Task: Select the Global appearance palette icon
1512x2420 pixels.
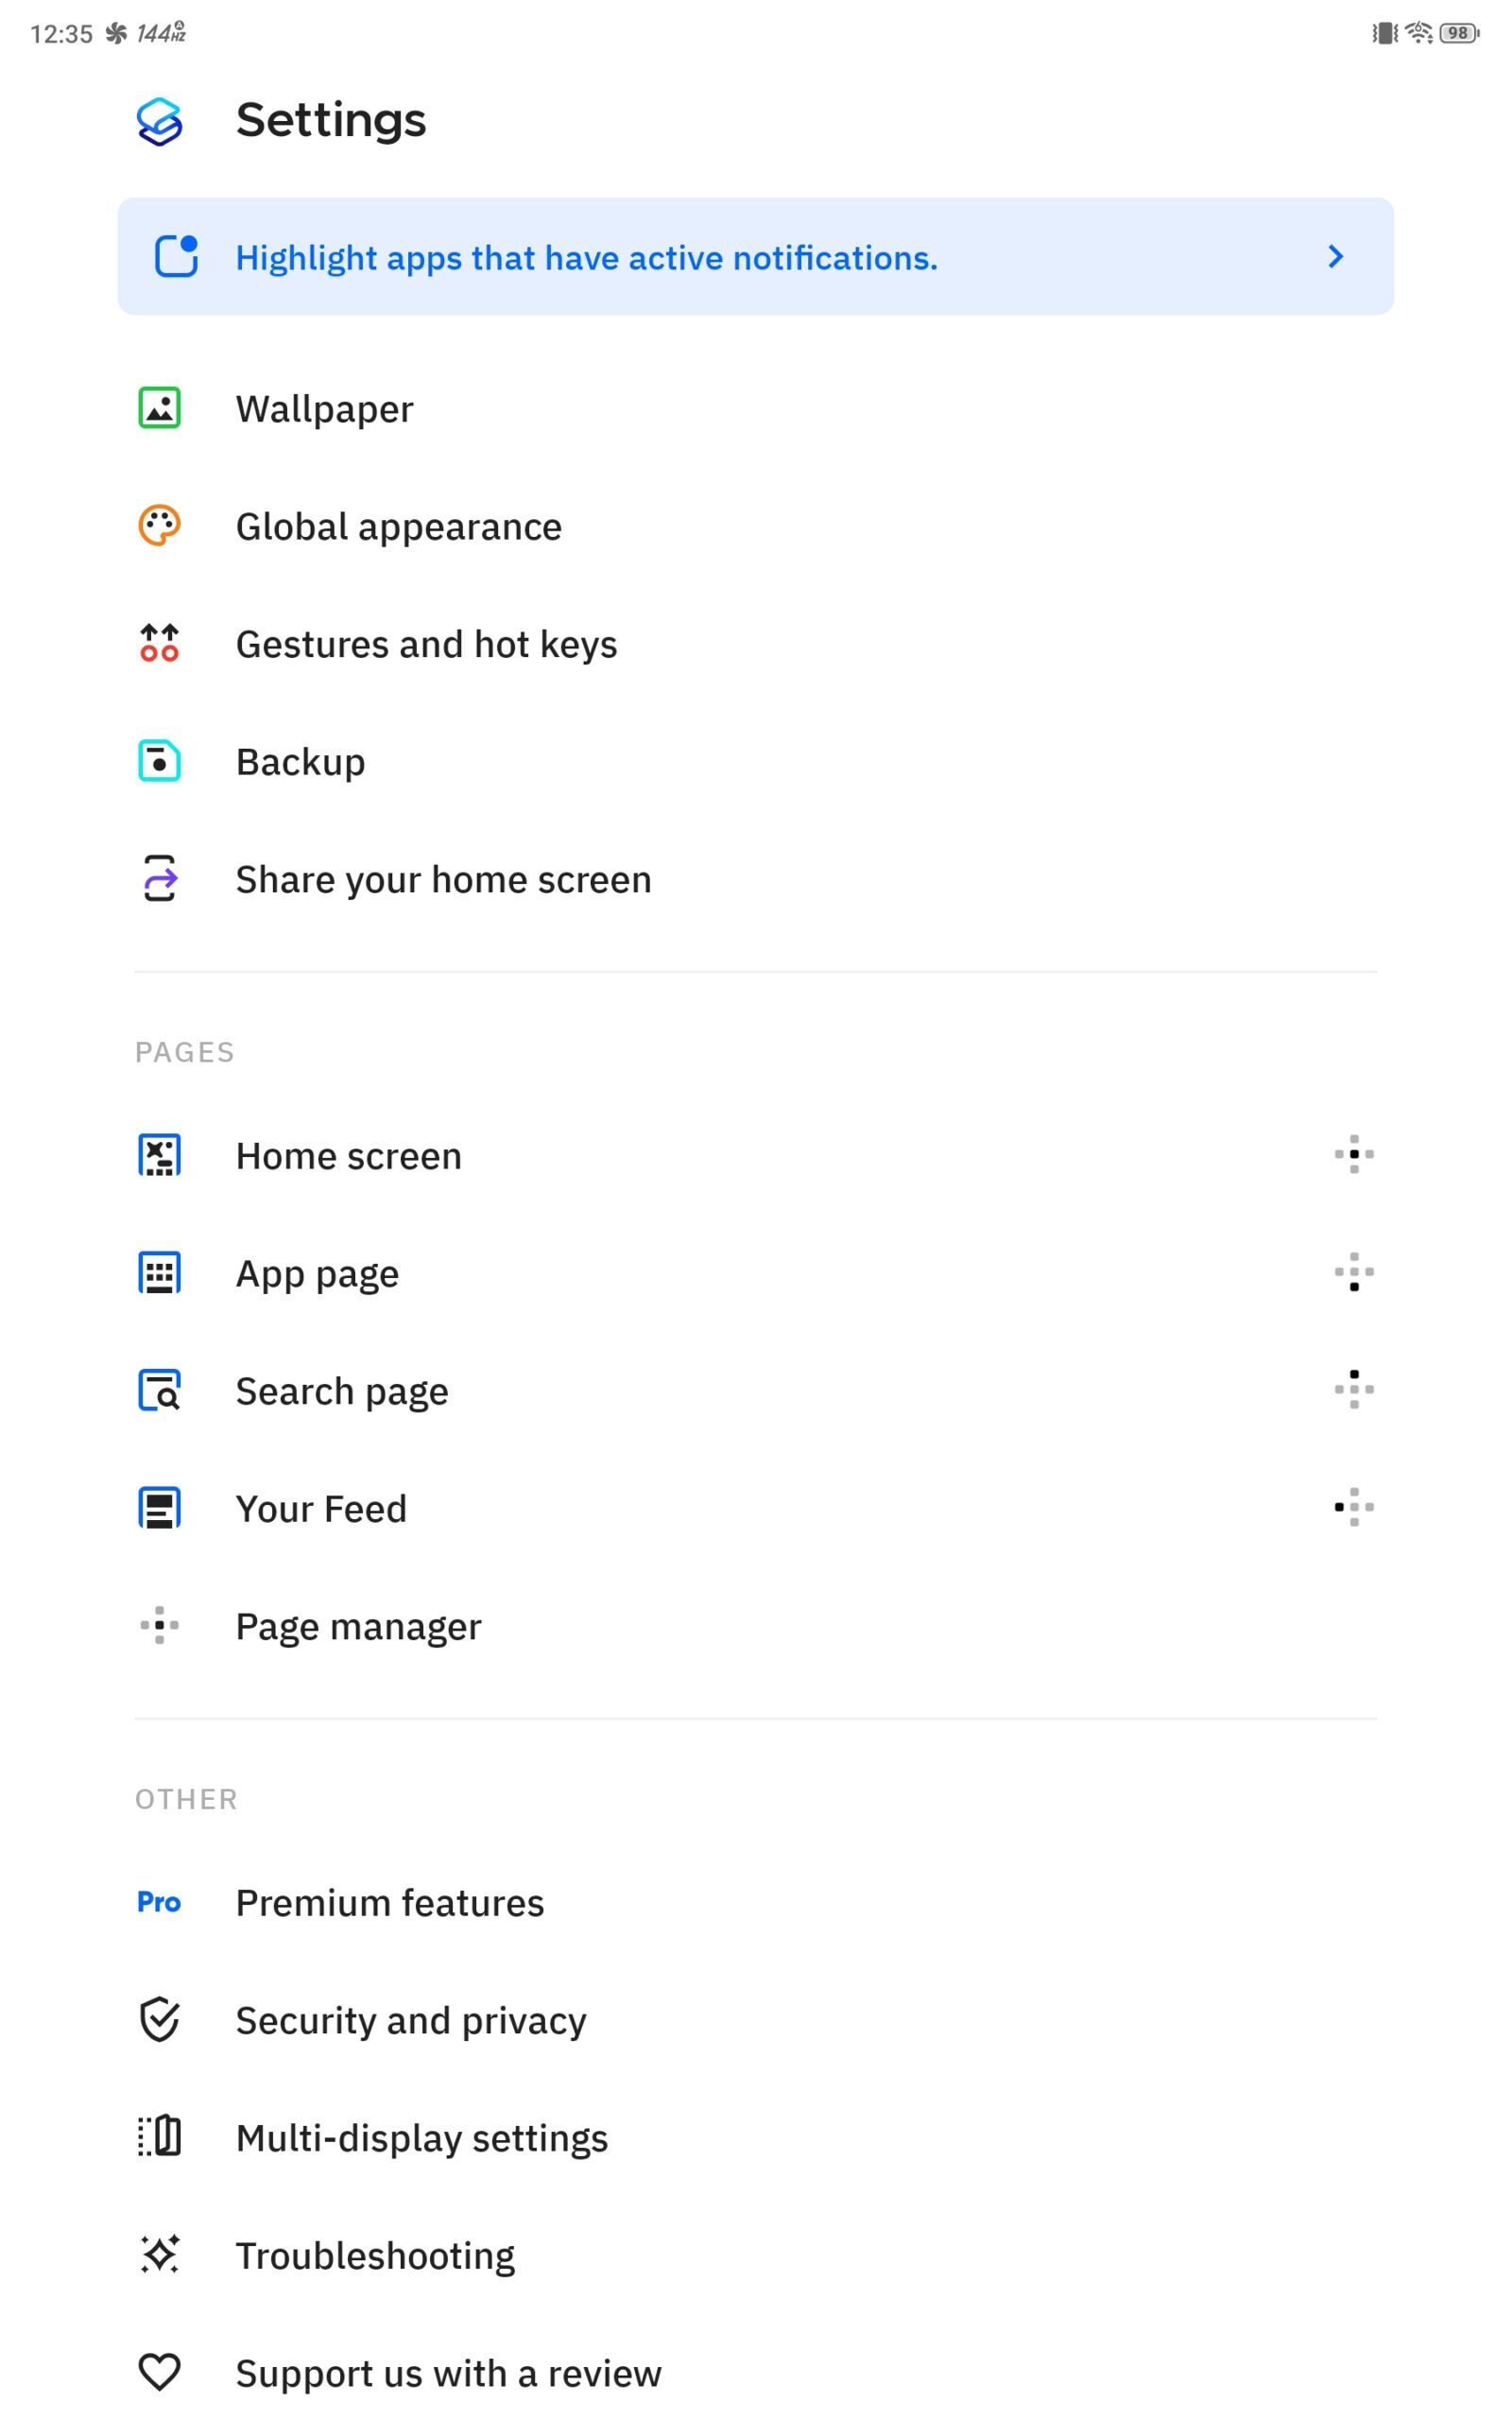Action: pyautogui.click(x=158, y=525)
